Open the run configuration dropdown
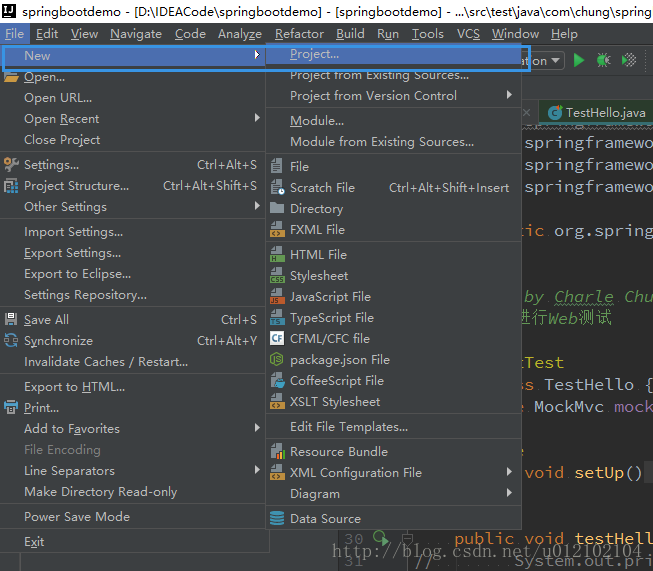 pos(555,61)
